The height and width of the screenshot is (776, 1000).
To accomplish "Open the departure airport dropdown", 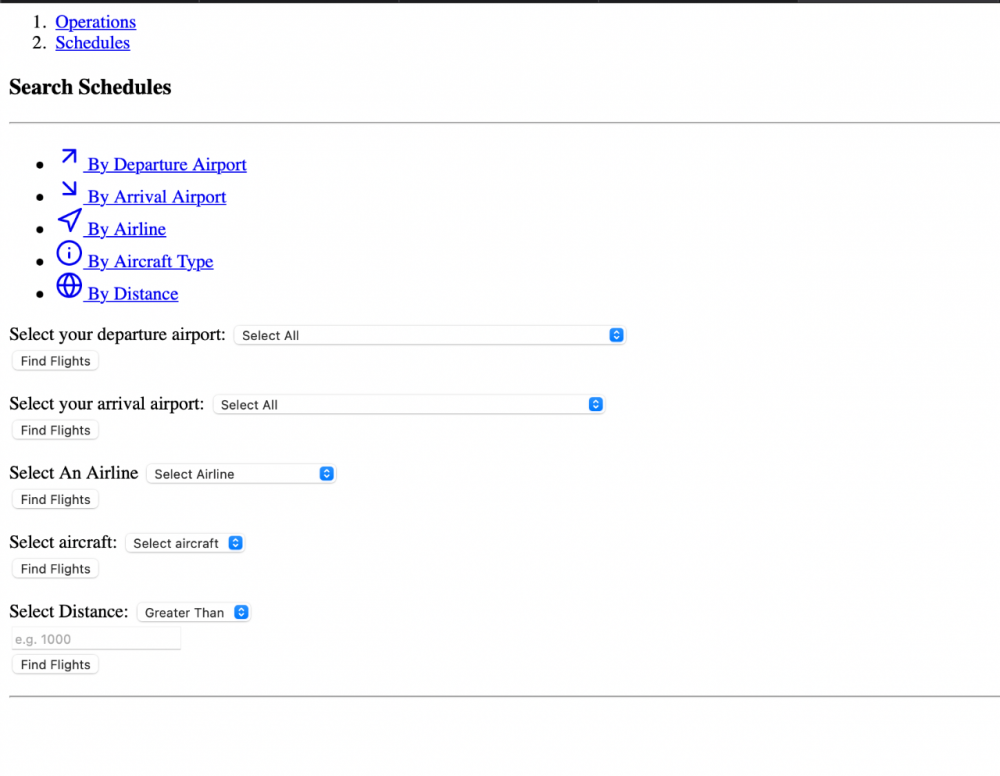I will coord(429,335).
